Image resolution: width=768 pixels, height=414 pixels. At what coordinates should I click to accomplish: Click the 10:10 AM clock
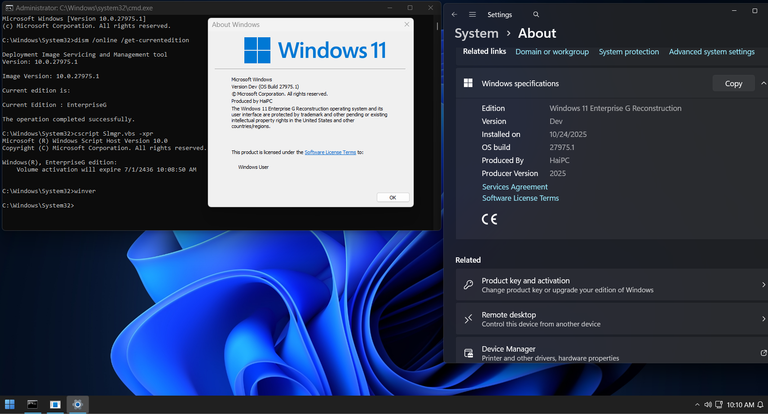[740, 405]
